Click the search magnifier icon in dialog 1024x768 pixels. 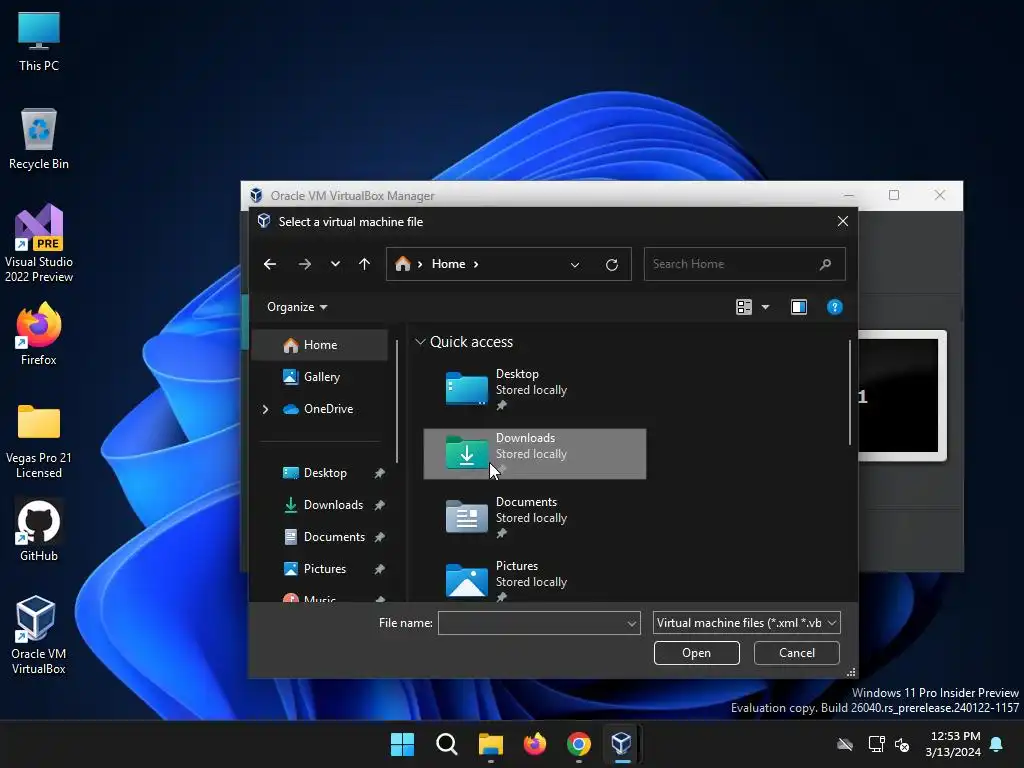(x=825, y=264)
